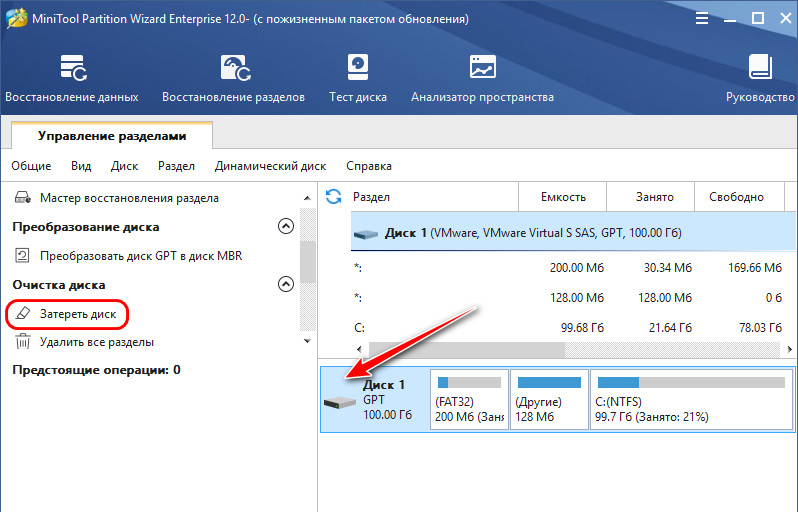Click the 169.66 Мб free value
Screen dimensions: 798x512
(755, 268)
